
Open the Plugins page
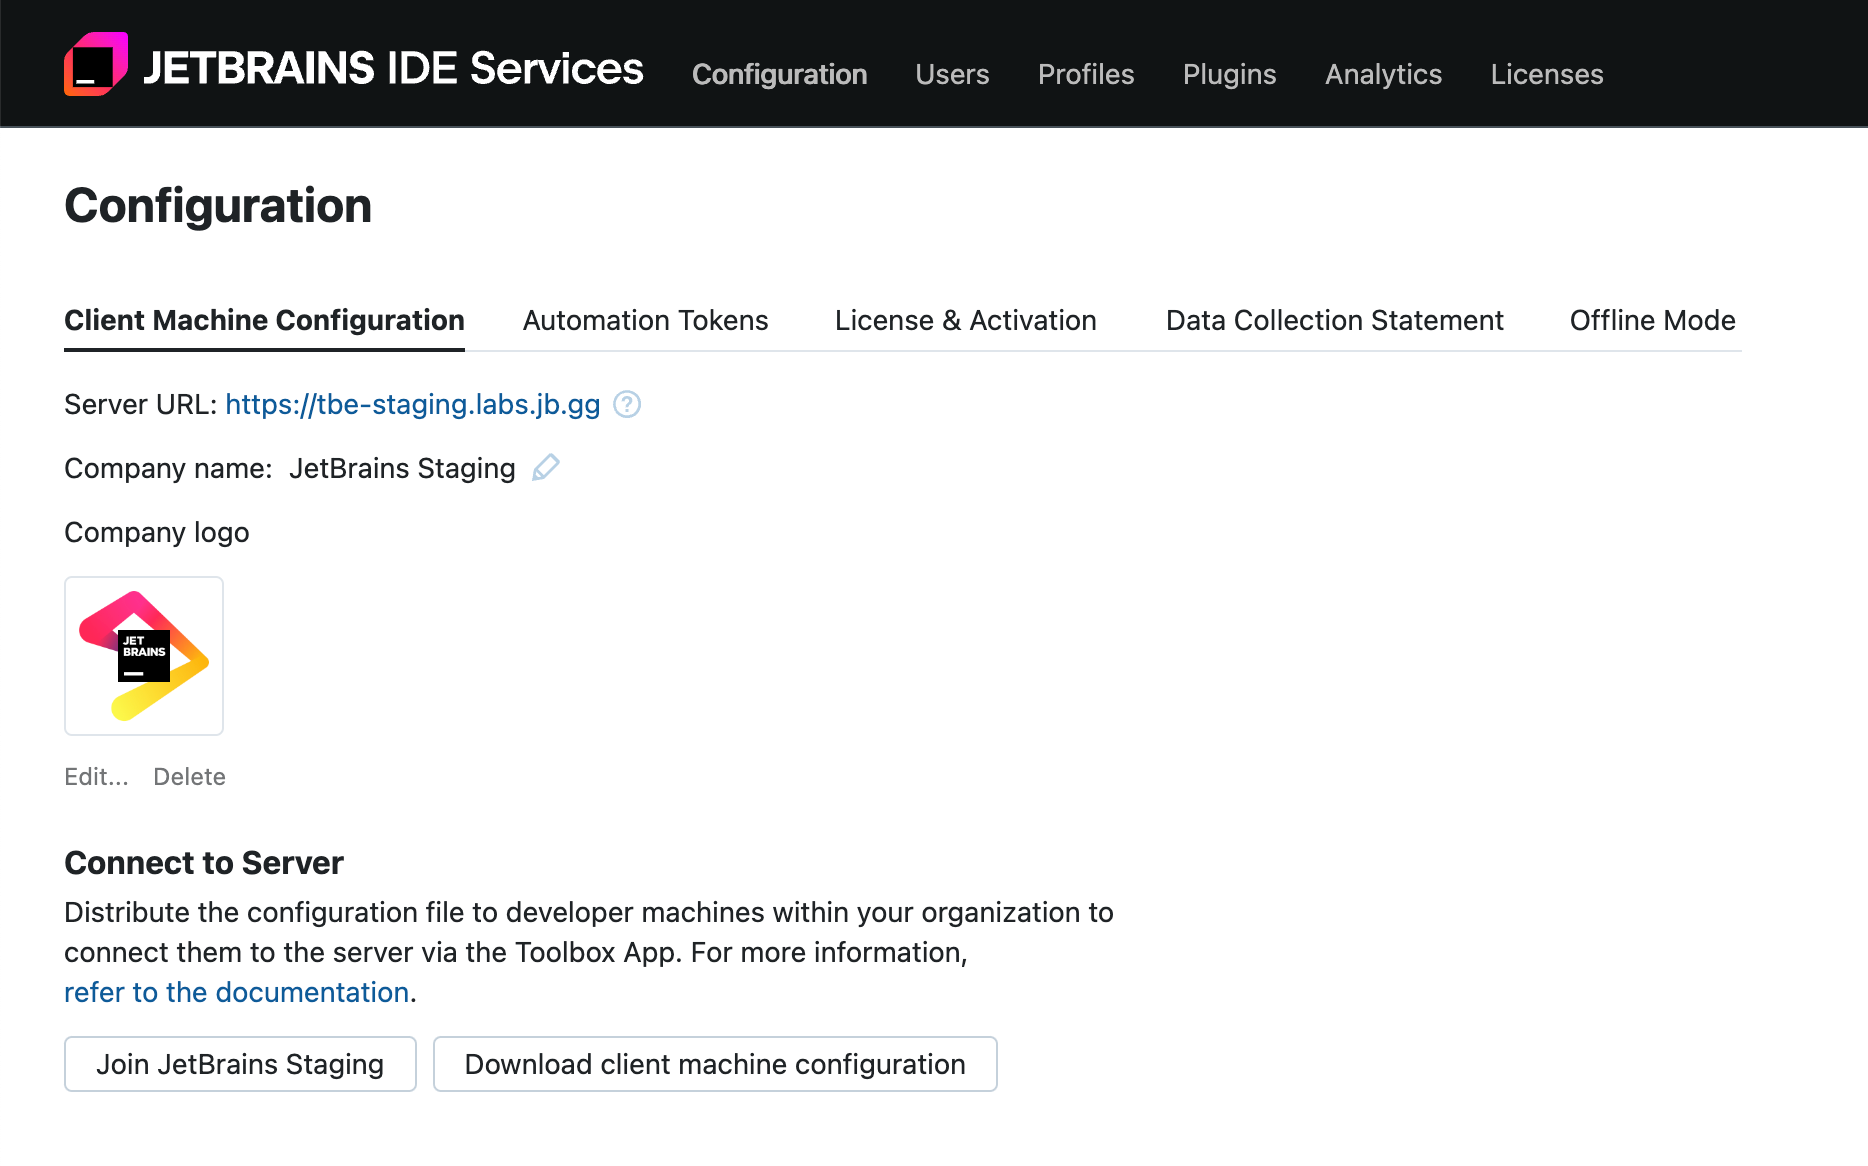click(1229, 74)
